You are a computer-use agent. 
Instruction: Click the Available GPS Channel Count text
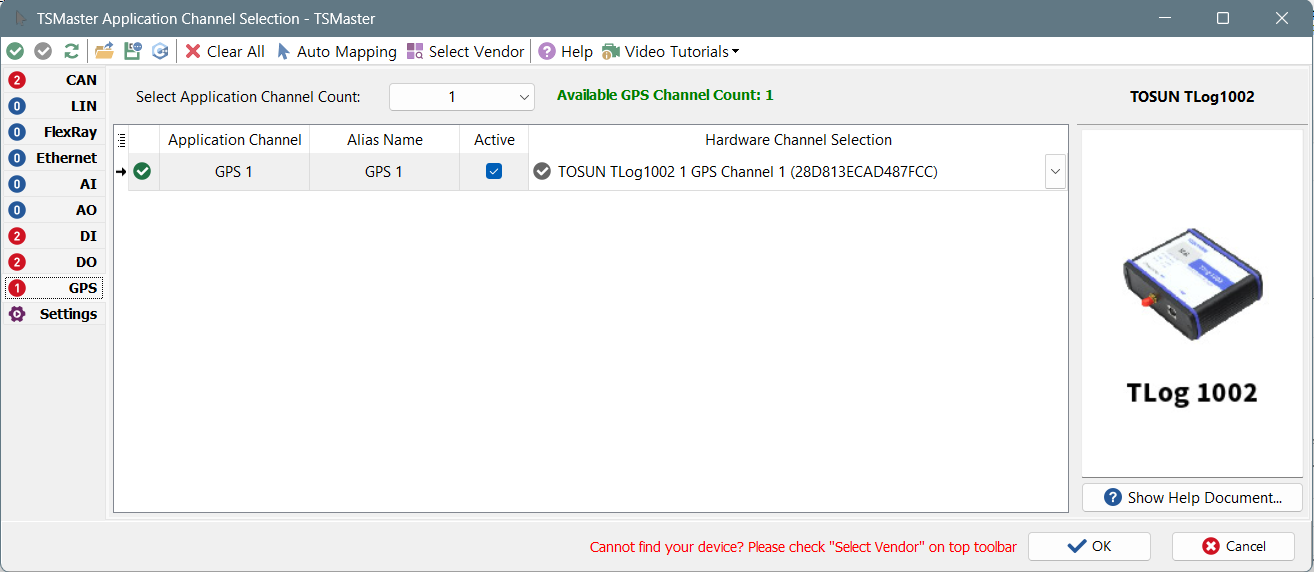(665, 95)
